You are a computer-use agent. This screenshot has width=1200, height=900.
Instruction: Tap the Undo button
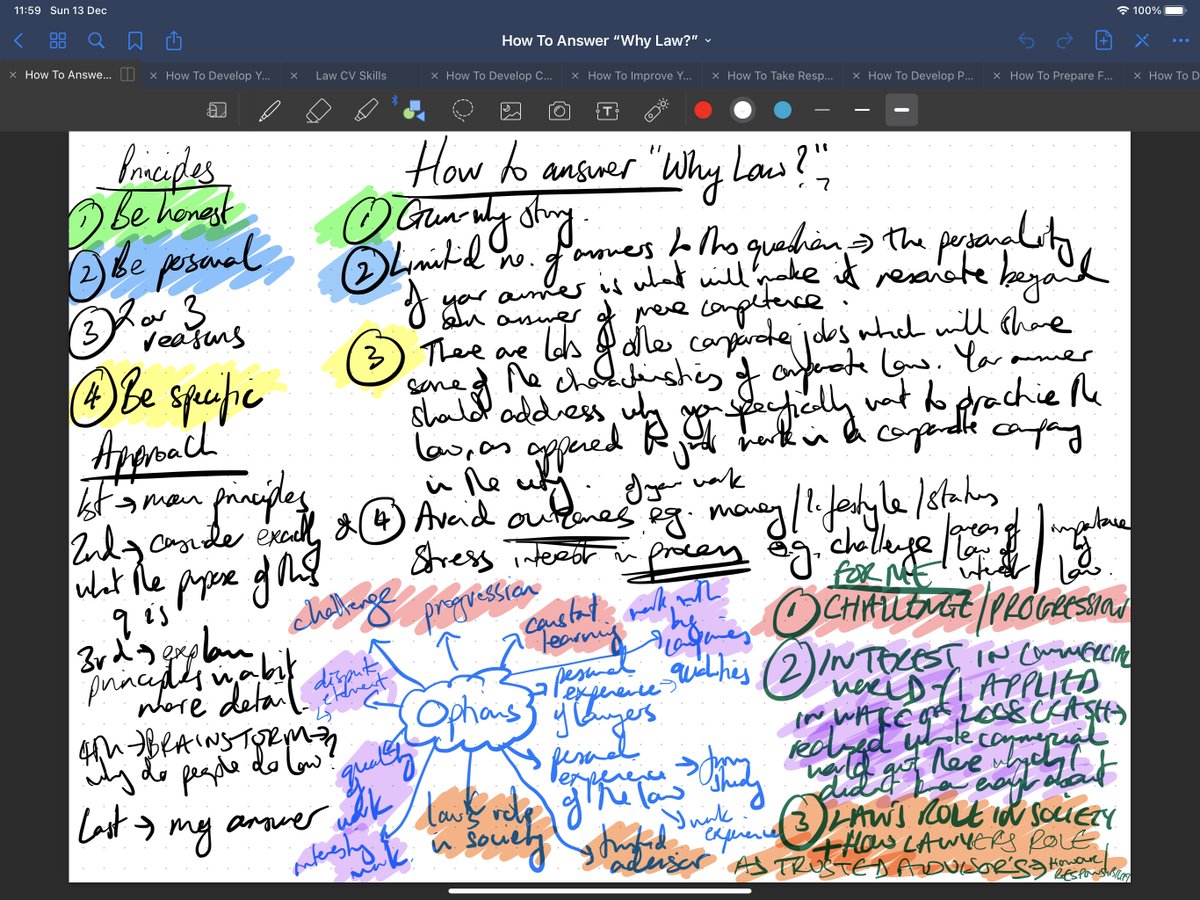[x=1026, y=41]
